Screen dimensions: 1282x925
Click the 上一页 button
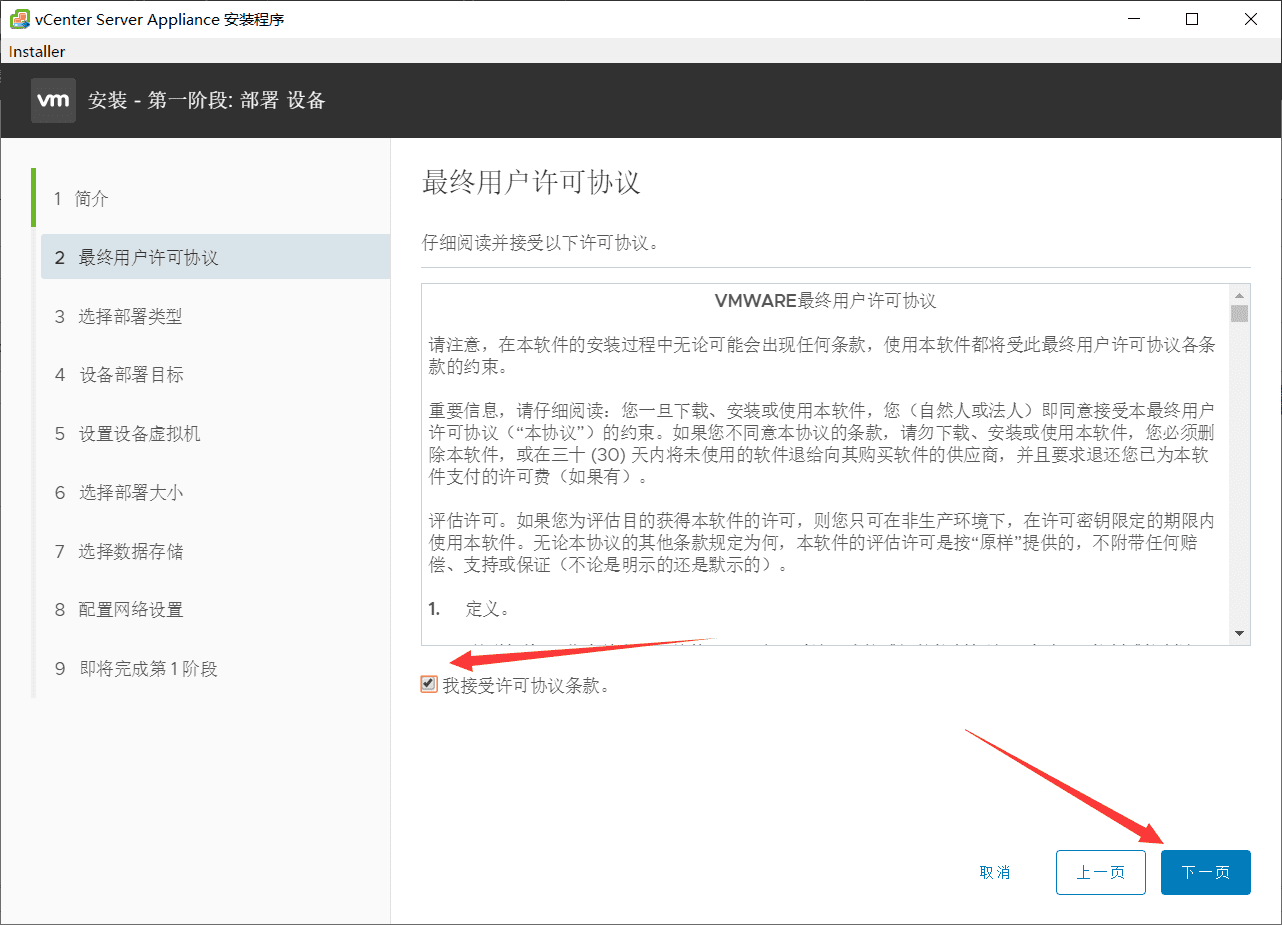(1100, 872)
